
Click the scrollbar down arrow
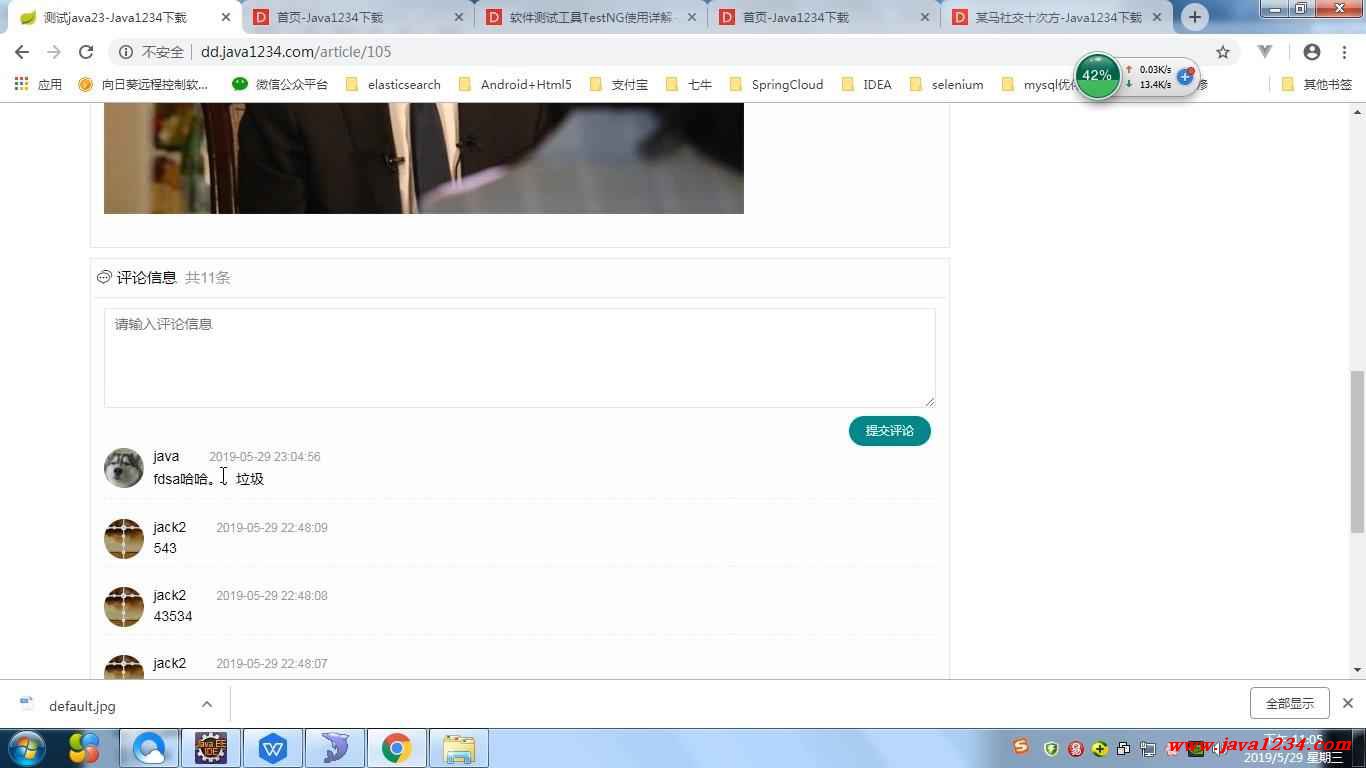[1357, 670]
